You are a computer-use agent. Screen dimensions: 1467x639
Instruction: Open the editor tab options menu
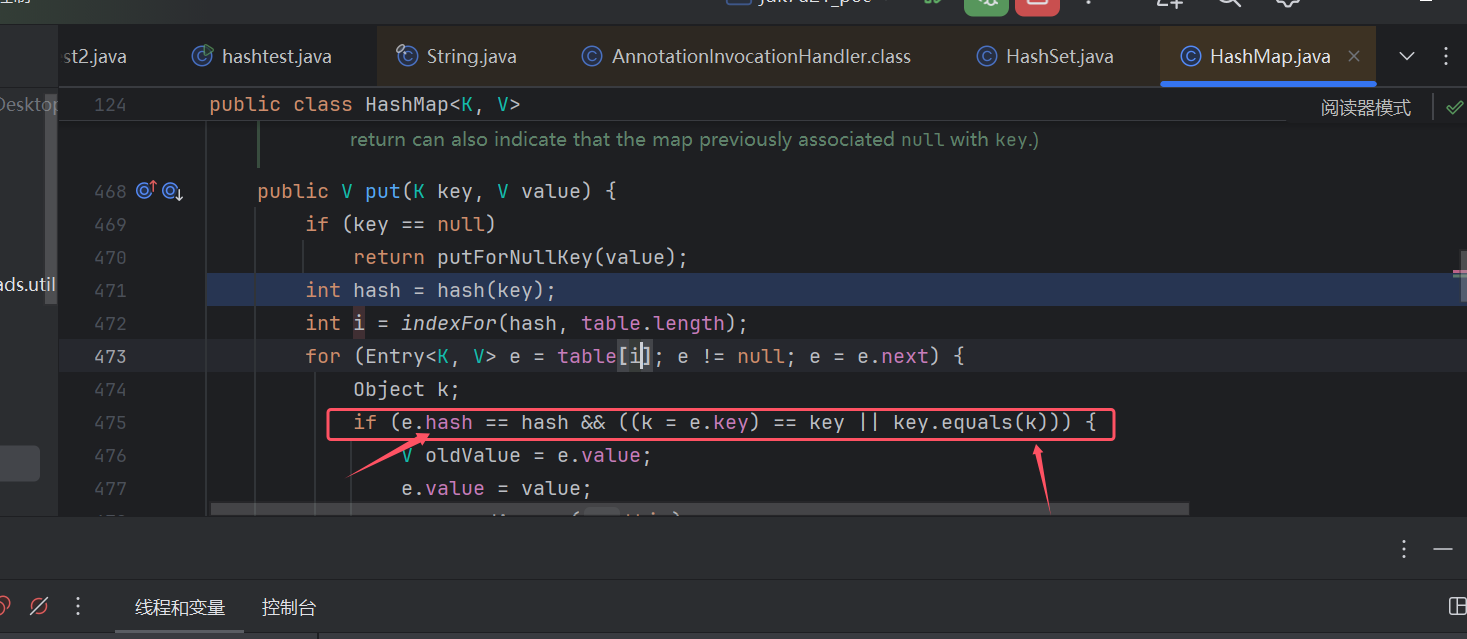tap(1445, 56)
